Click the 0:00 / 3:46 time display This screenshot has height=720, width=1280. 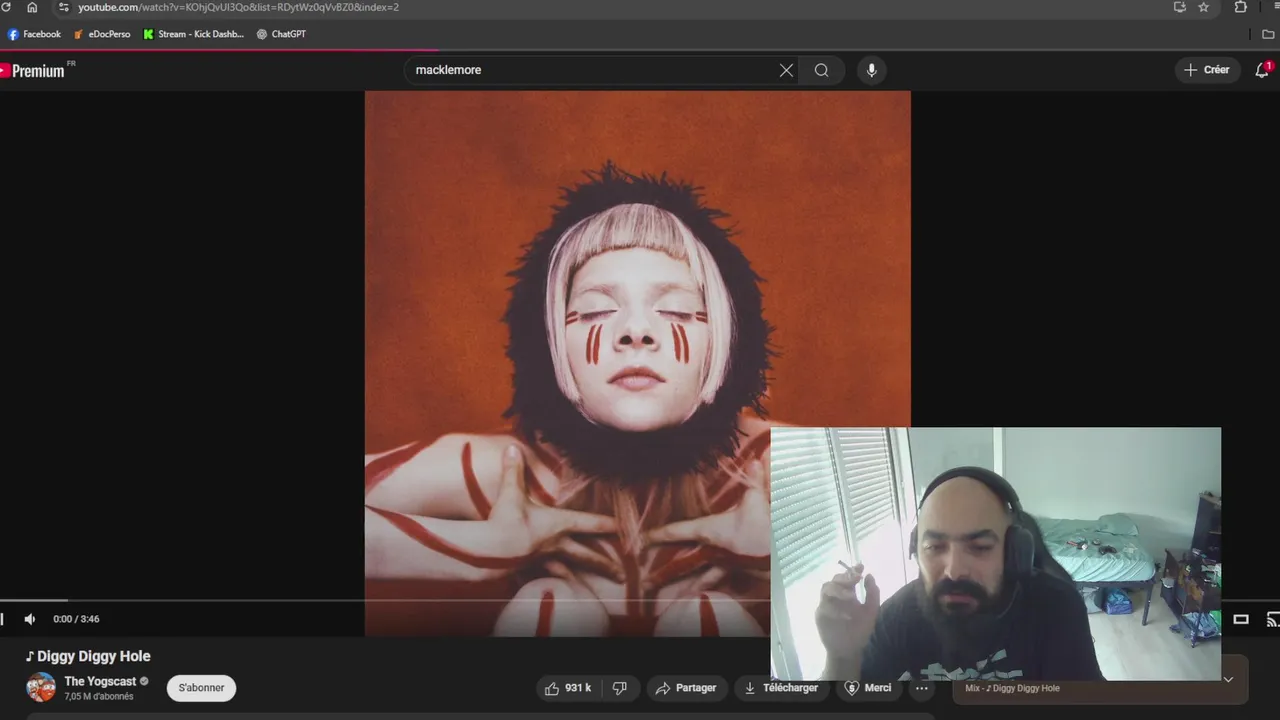76,619
